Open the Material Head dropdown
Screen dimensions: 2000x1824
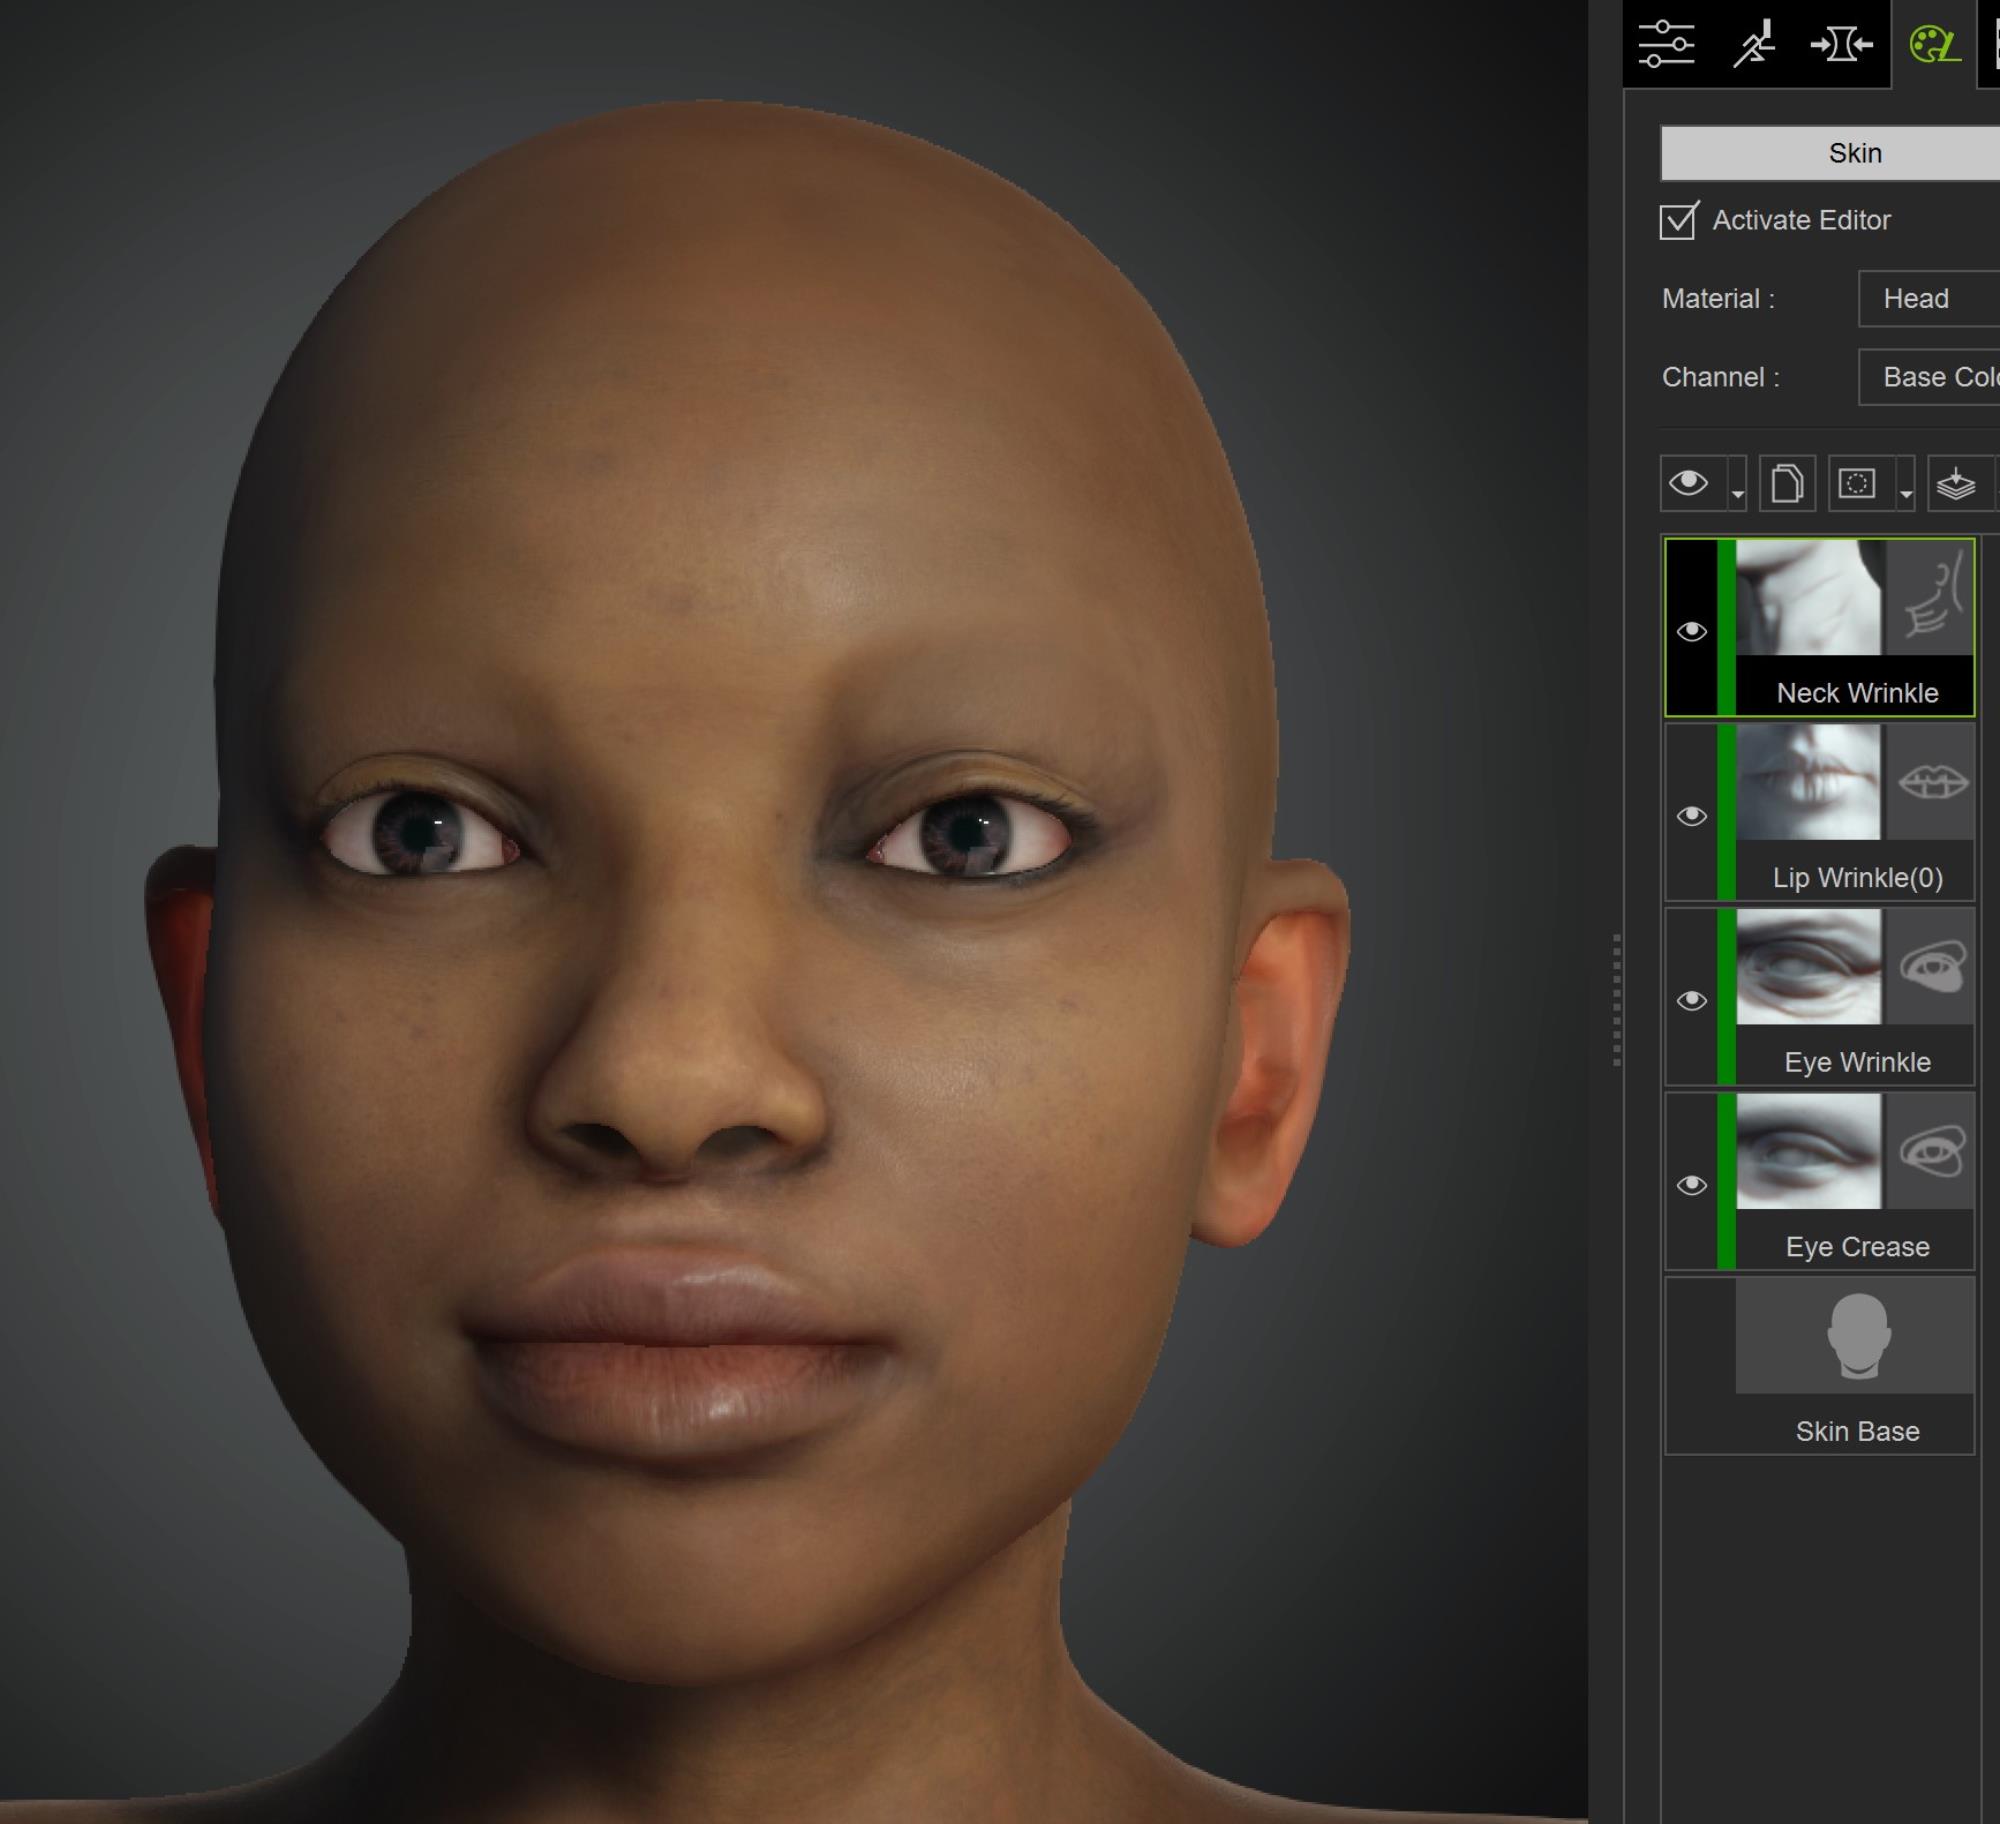1929,298
